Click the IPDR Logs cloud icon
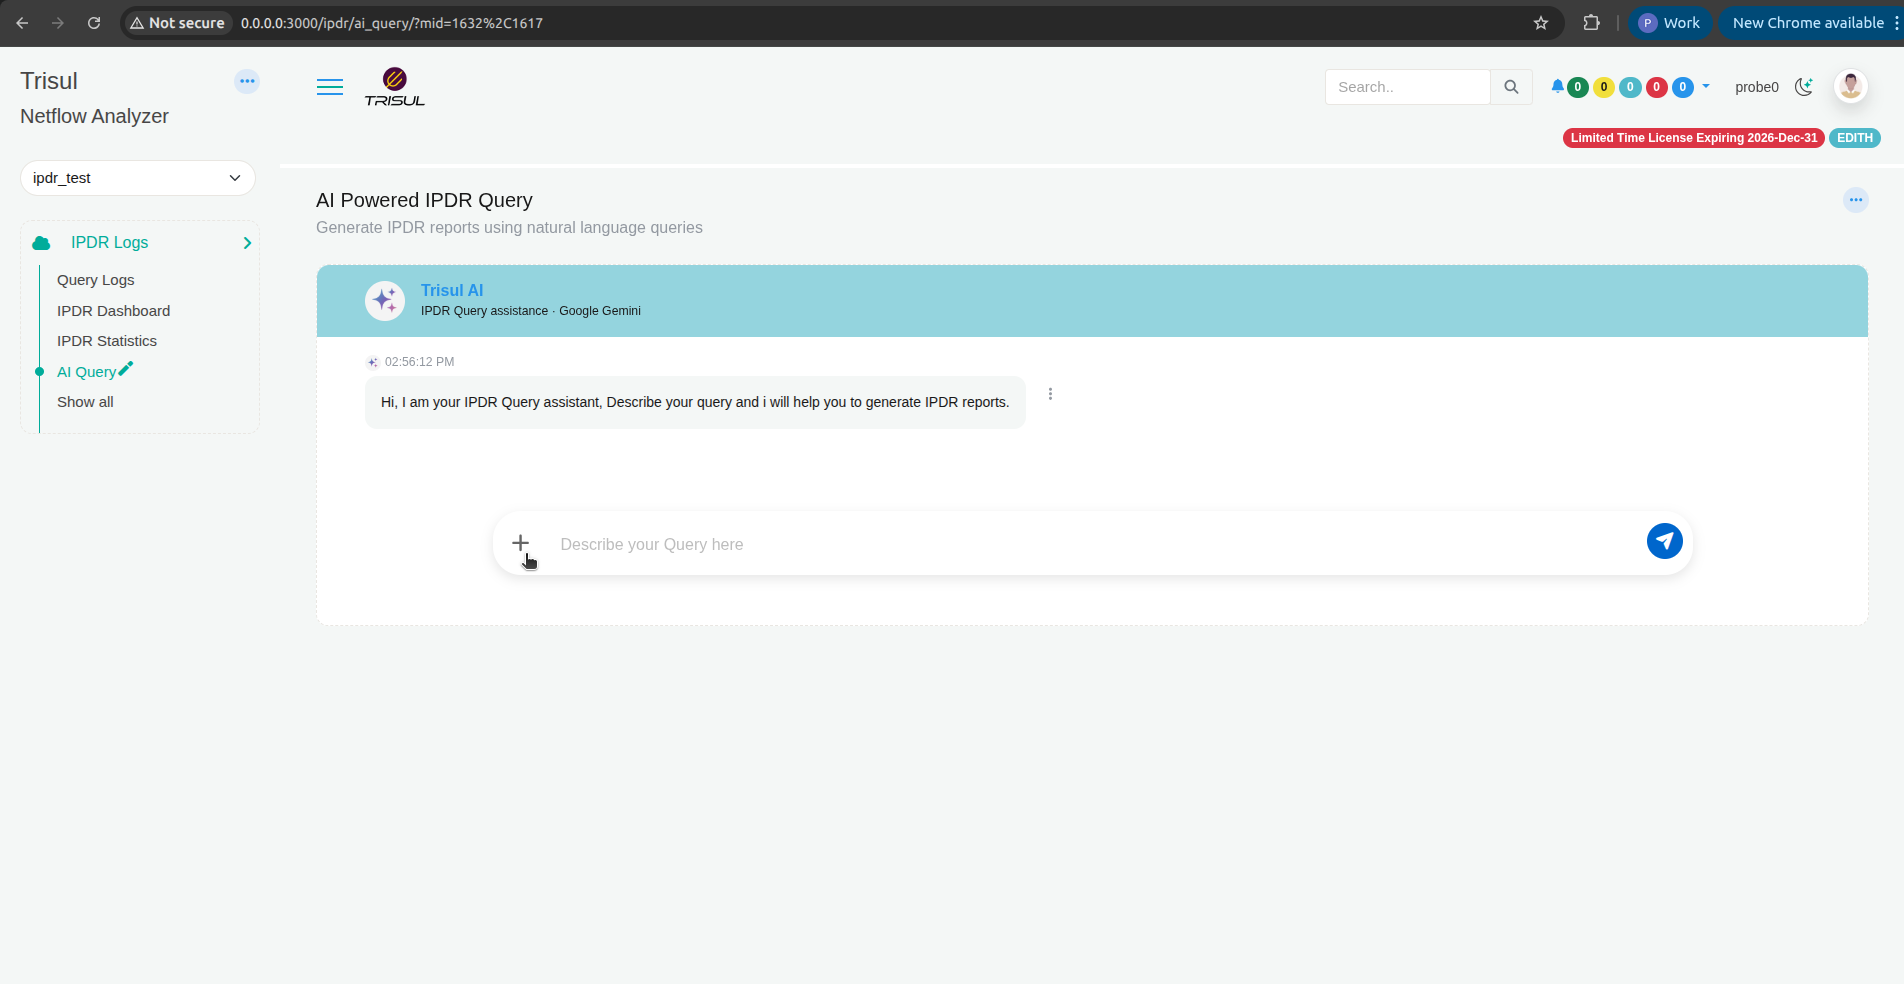Screen dimensions: 1904x984 pos(42,243)
